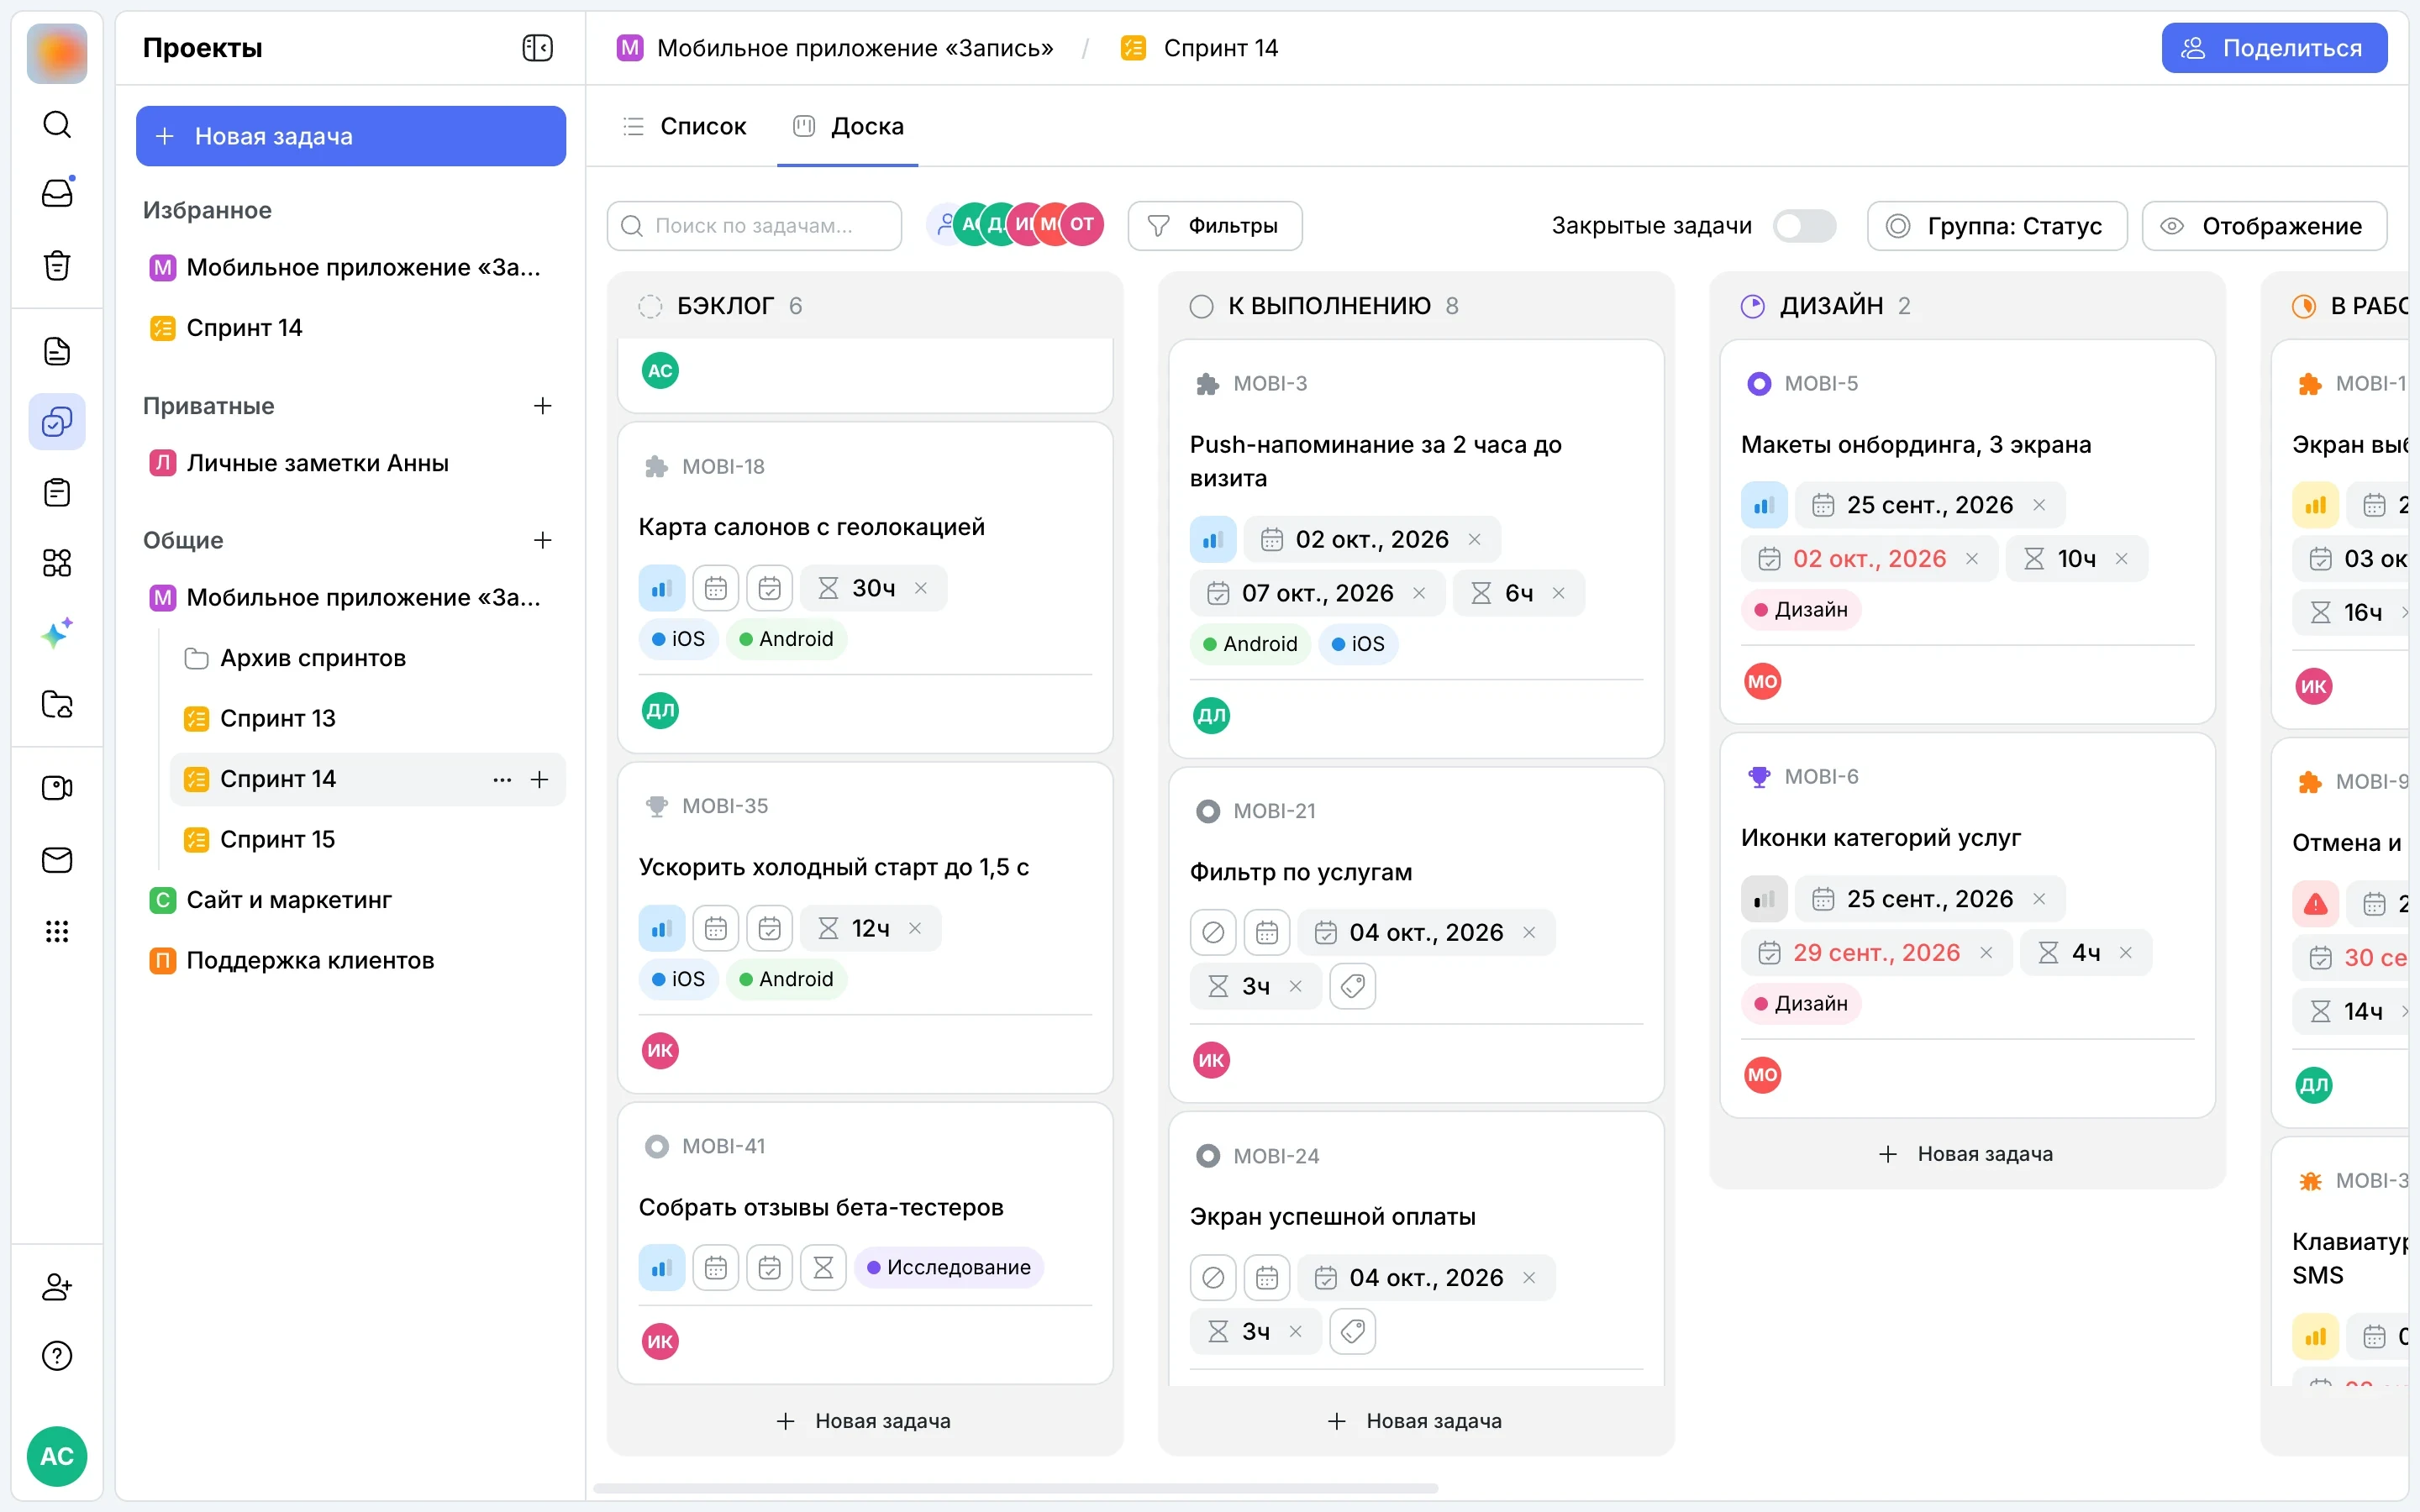Open the Фильтры dropdown
Viewport: 2420px width, 1512px height.
(1214, 226)
